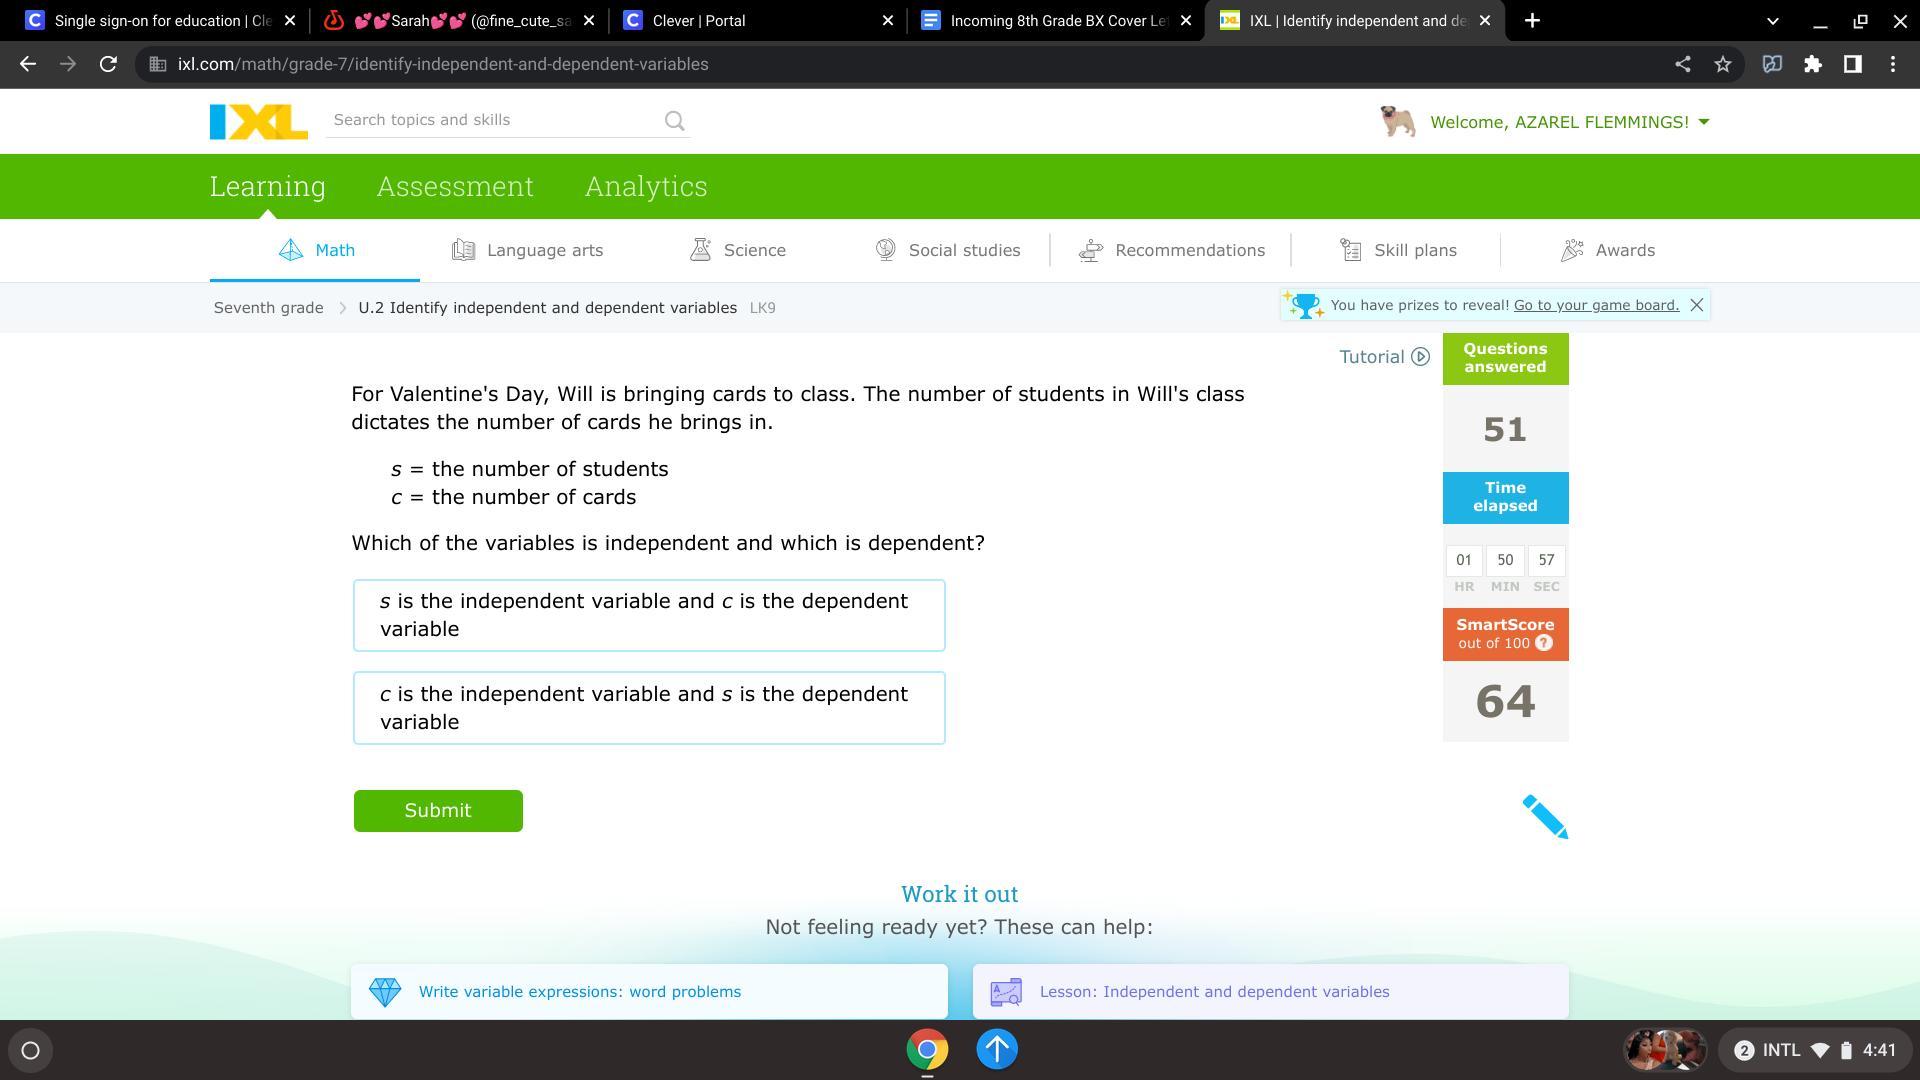Click the Chrome icon in shelf
The image size is (1920, 1080).
(927, 1049)
